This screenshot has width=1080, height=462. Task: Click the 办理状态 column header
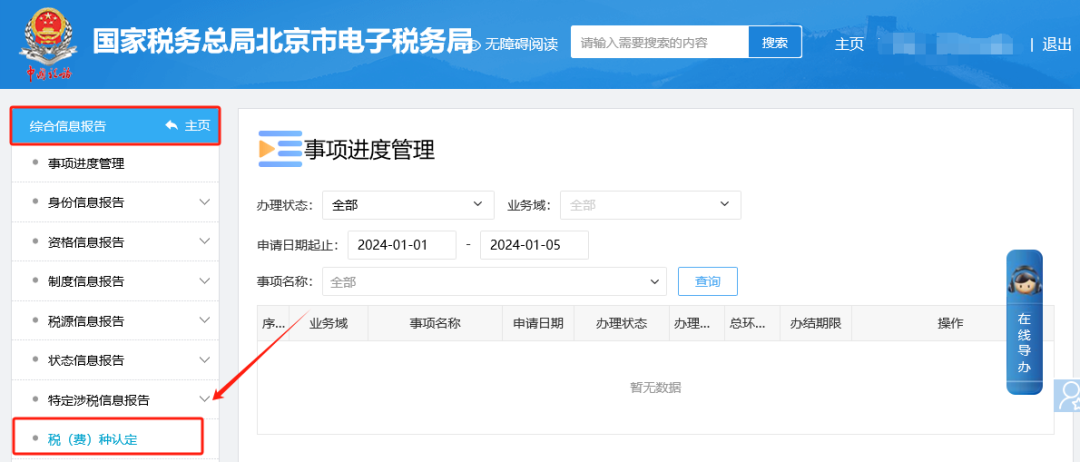(621, 323)
